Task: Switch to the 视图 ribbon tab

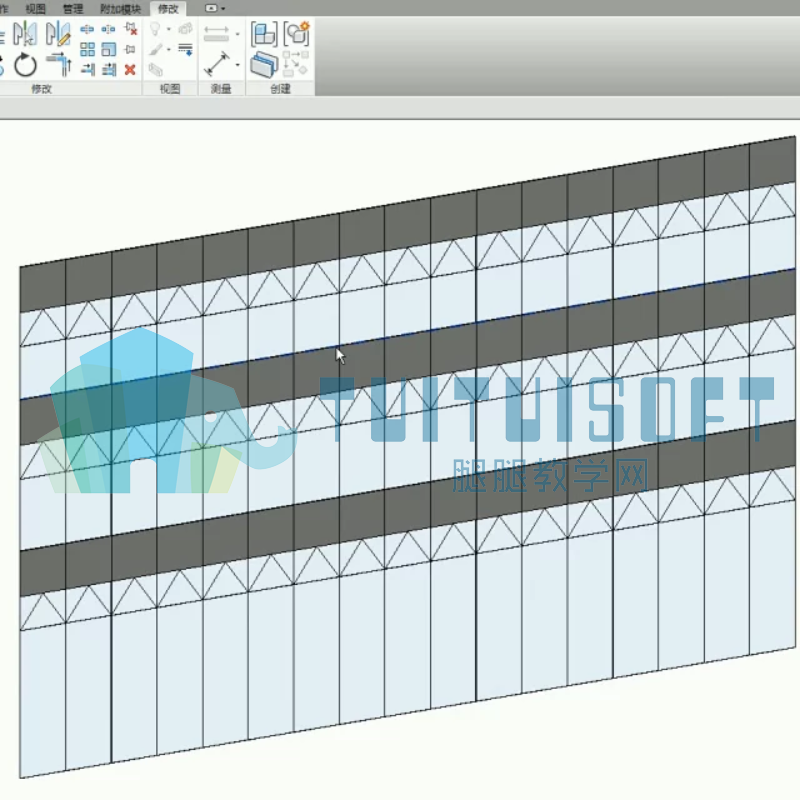Action: click(36, 9)
